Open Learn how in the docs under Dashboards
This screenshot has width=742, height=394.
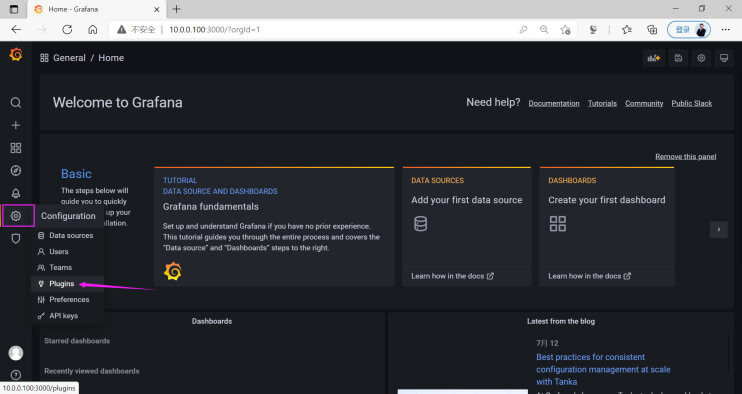589,276
